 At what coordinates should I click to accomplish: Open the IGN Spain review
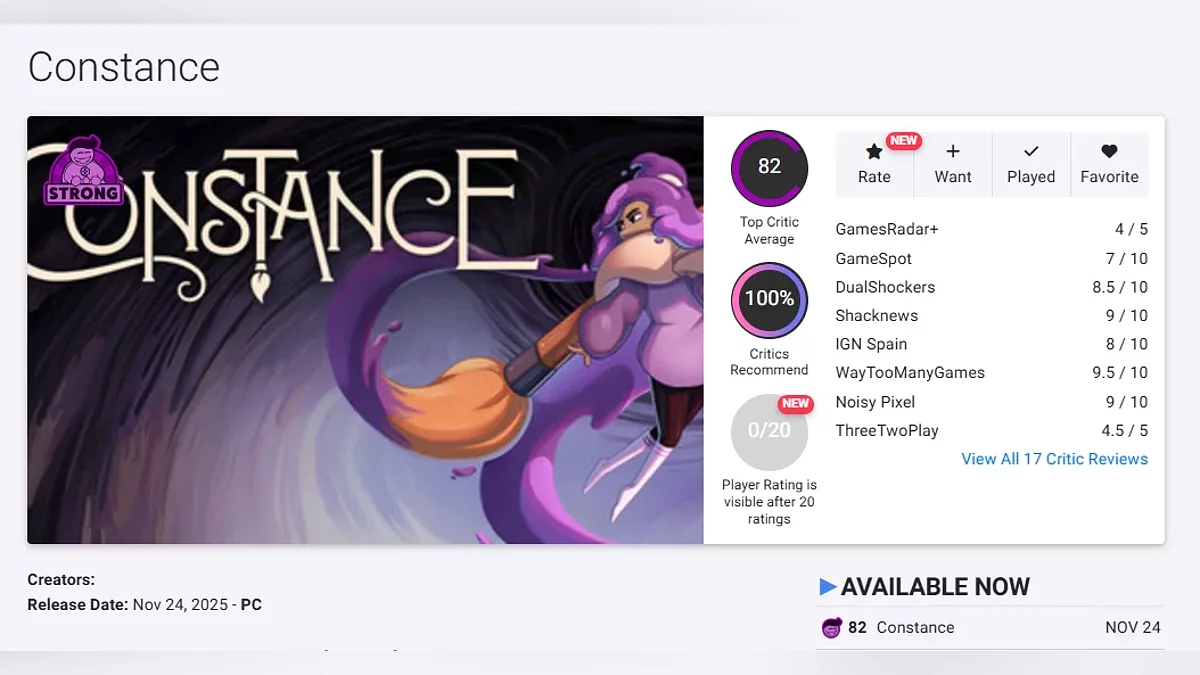(x=992, y=344)
